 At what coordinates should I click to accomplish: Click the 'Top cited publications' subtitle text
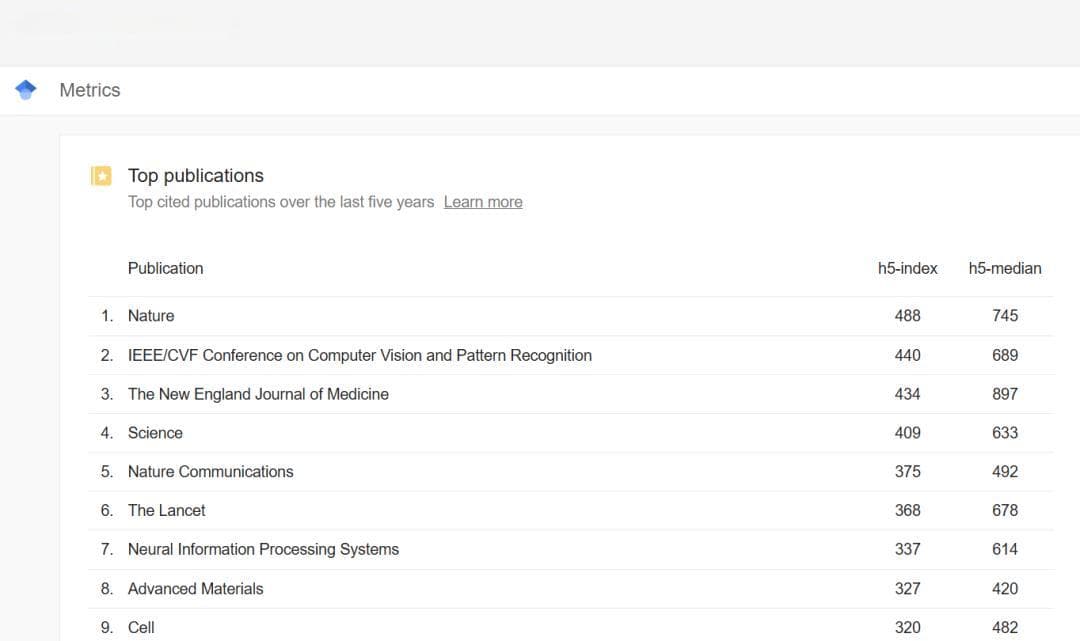pyautogui.click(x=281, y=202)
